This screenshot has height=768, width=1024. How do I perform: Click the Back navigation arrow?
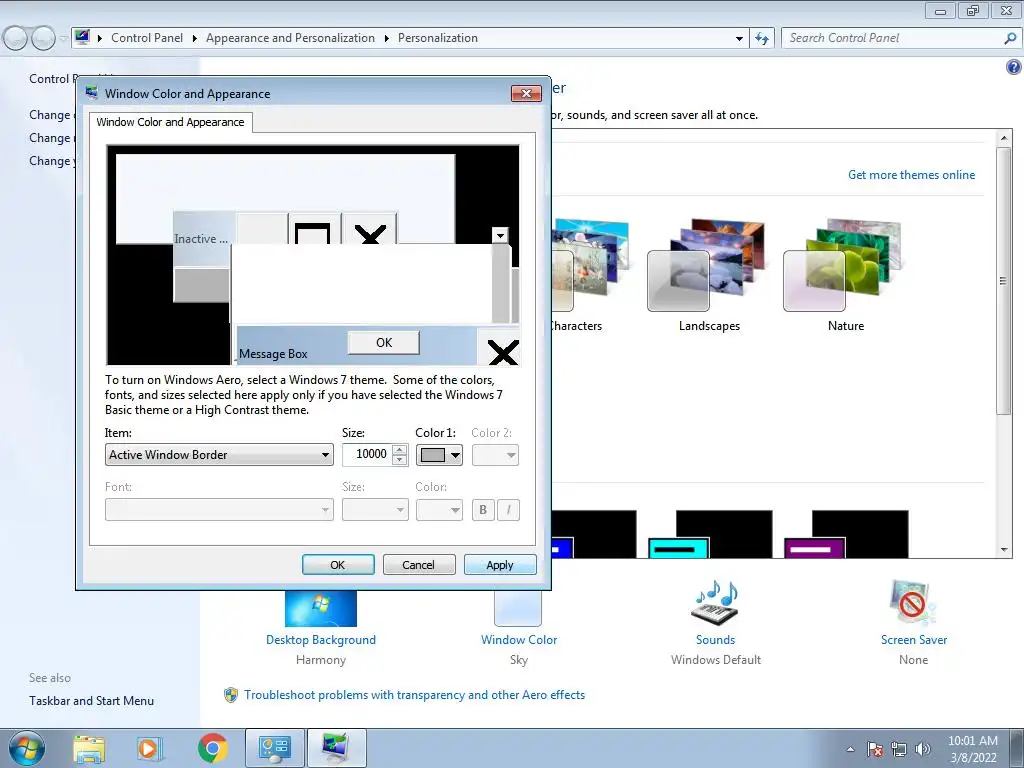point(16,38)
